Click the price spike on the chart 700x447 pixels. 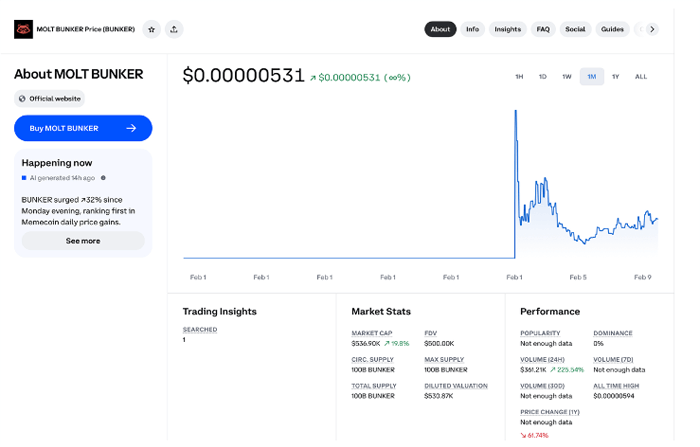[x=515, y=113]
